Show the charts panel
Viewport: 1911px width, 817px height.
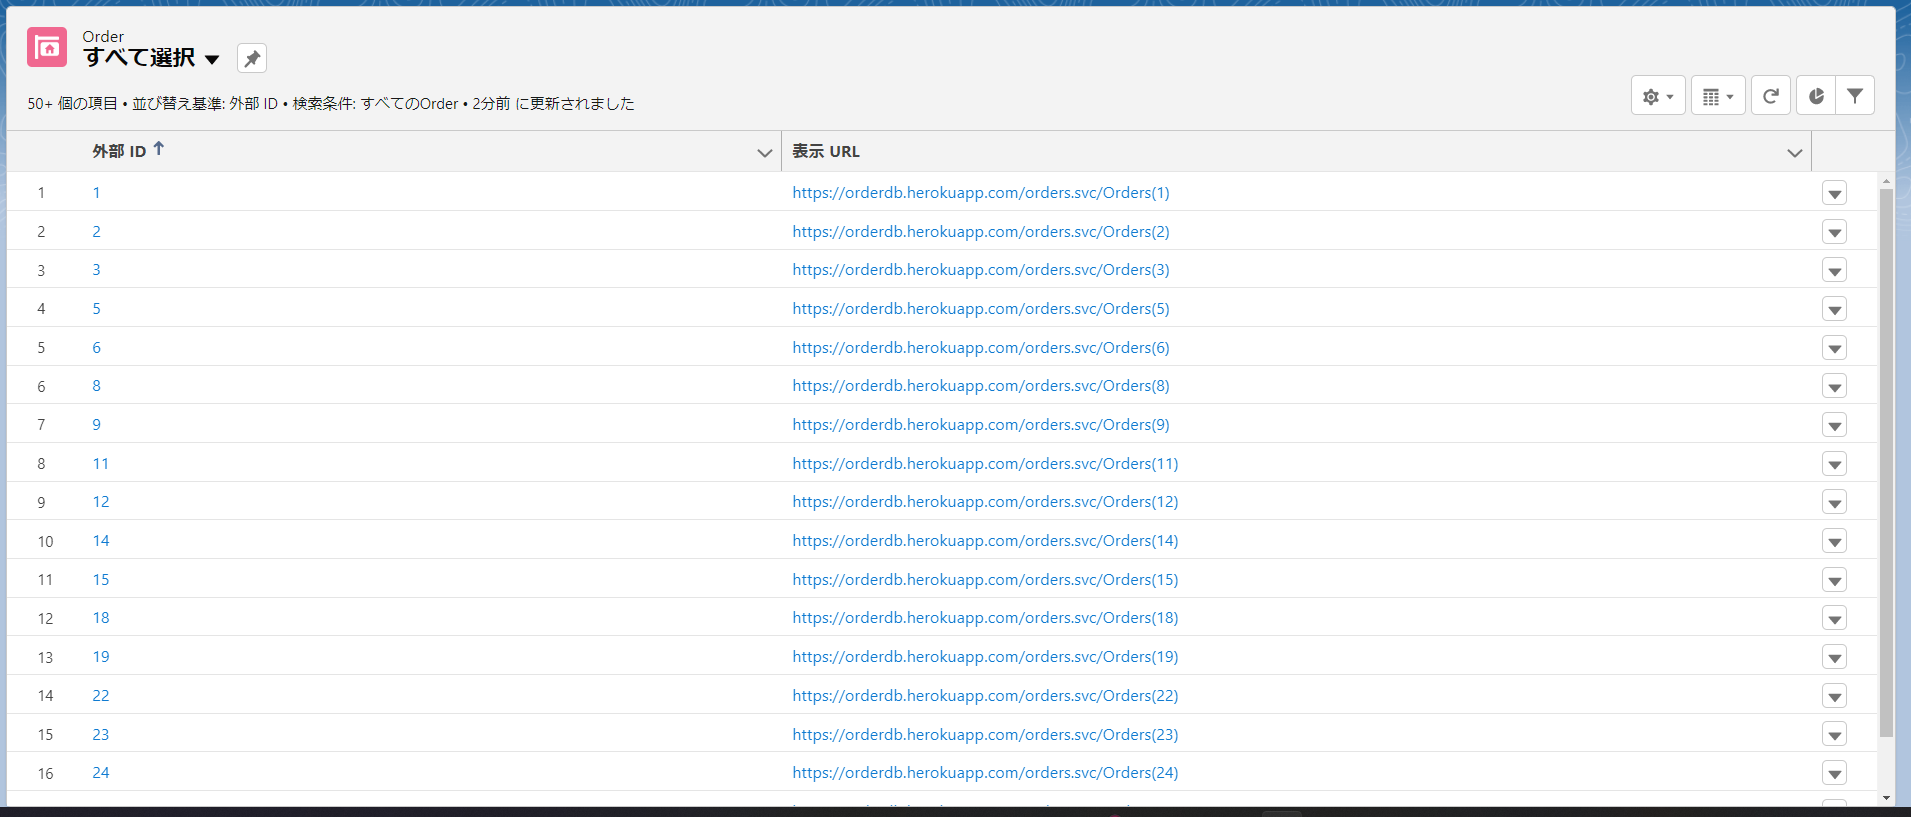pyautogui.click(x=1816, y=96)
